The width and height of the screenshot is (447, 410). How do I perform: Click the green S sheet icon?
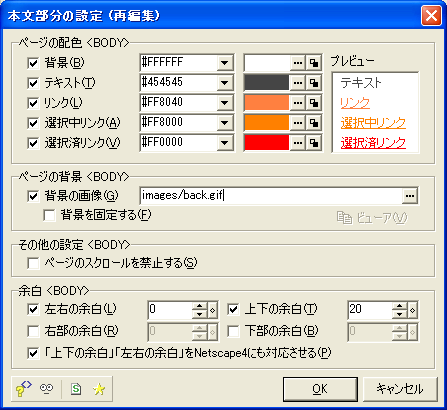coord(76,389)
